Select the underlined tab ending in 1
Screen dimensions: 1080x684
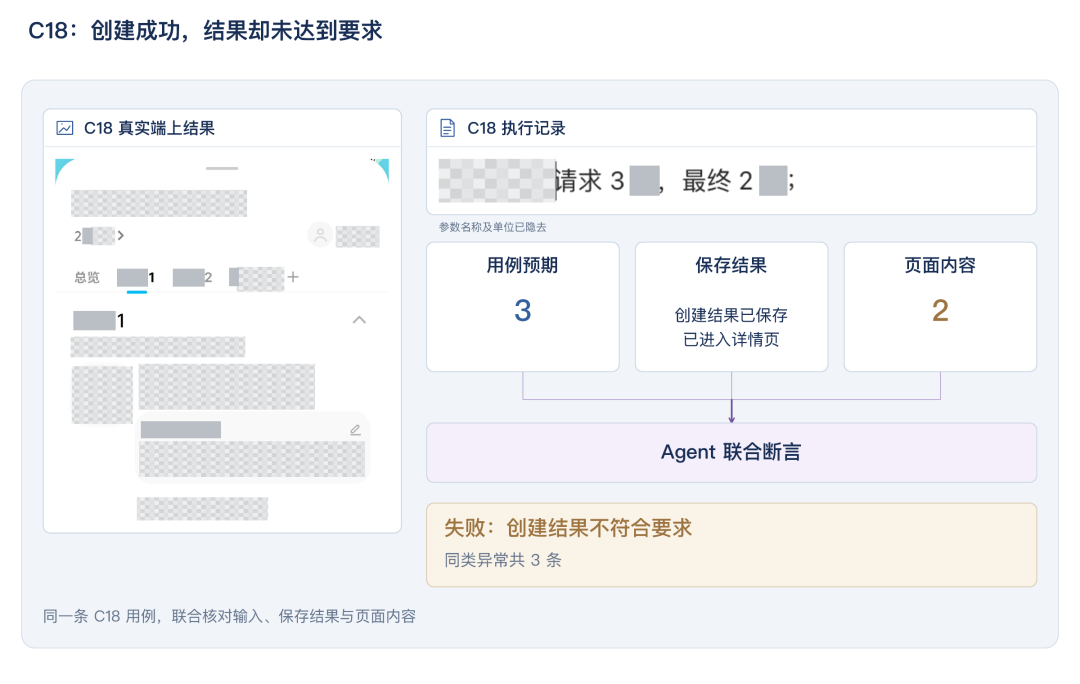(136, 278)
